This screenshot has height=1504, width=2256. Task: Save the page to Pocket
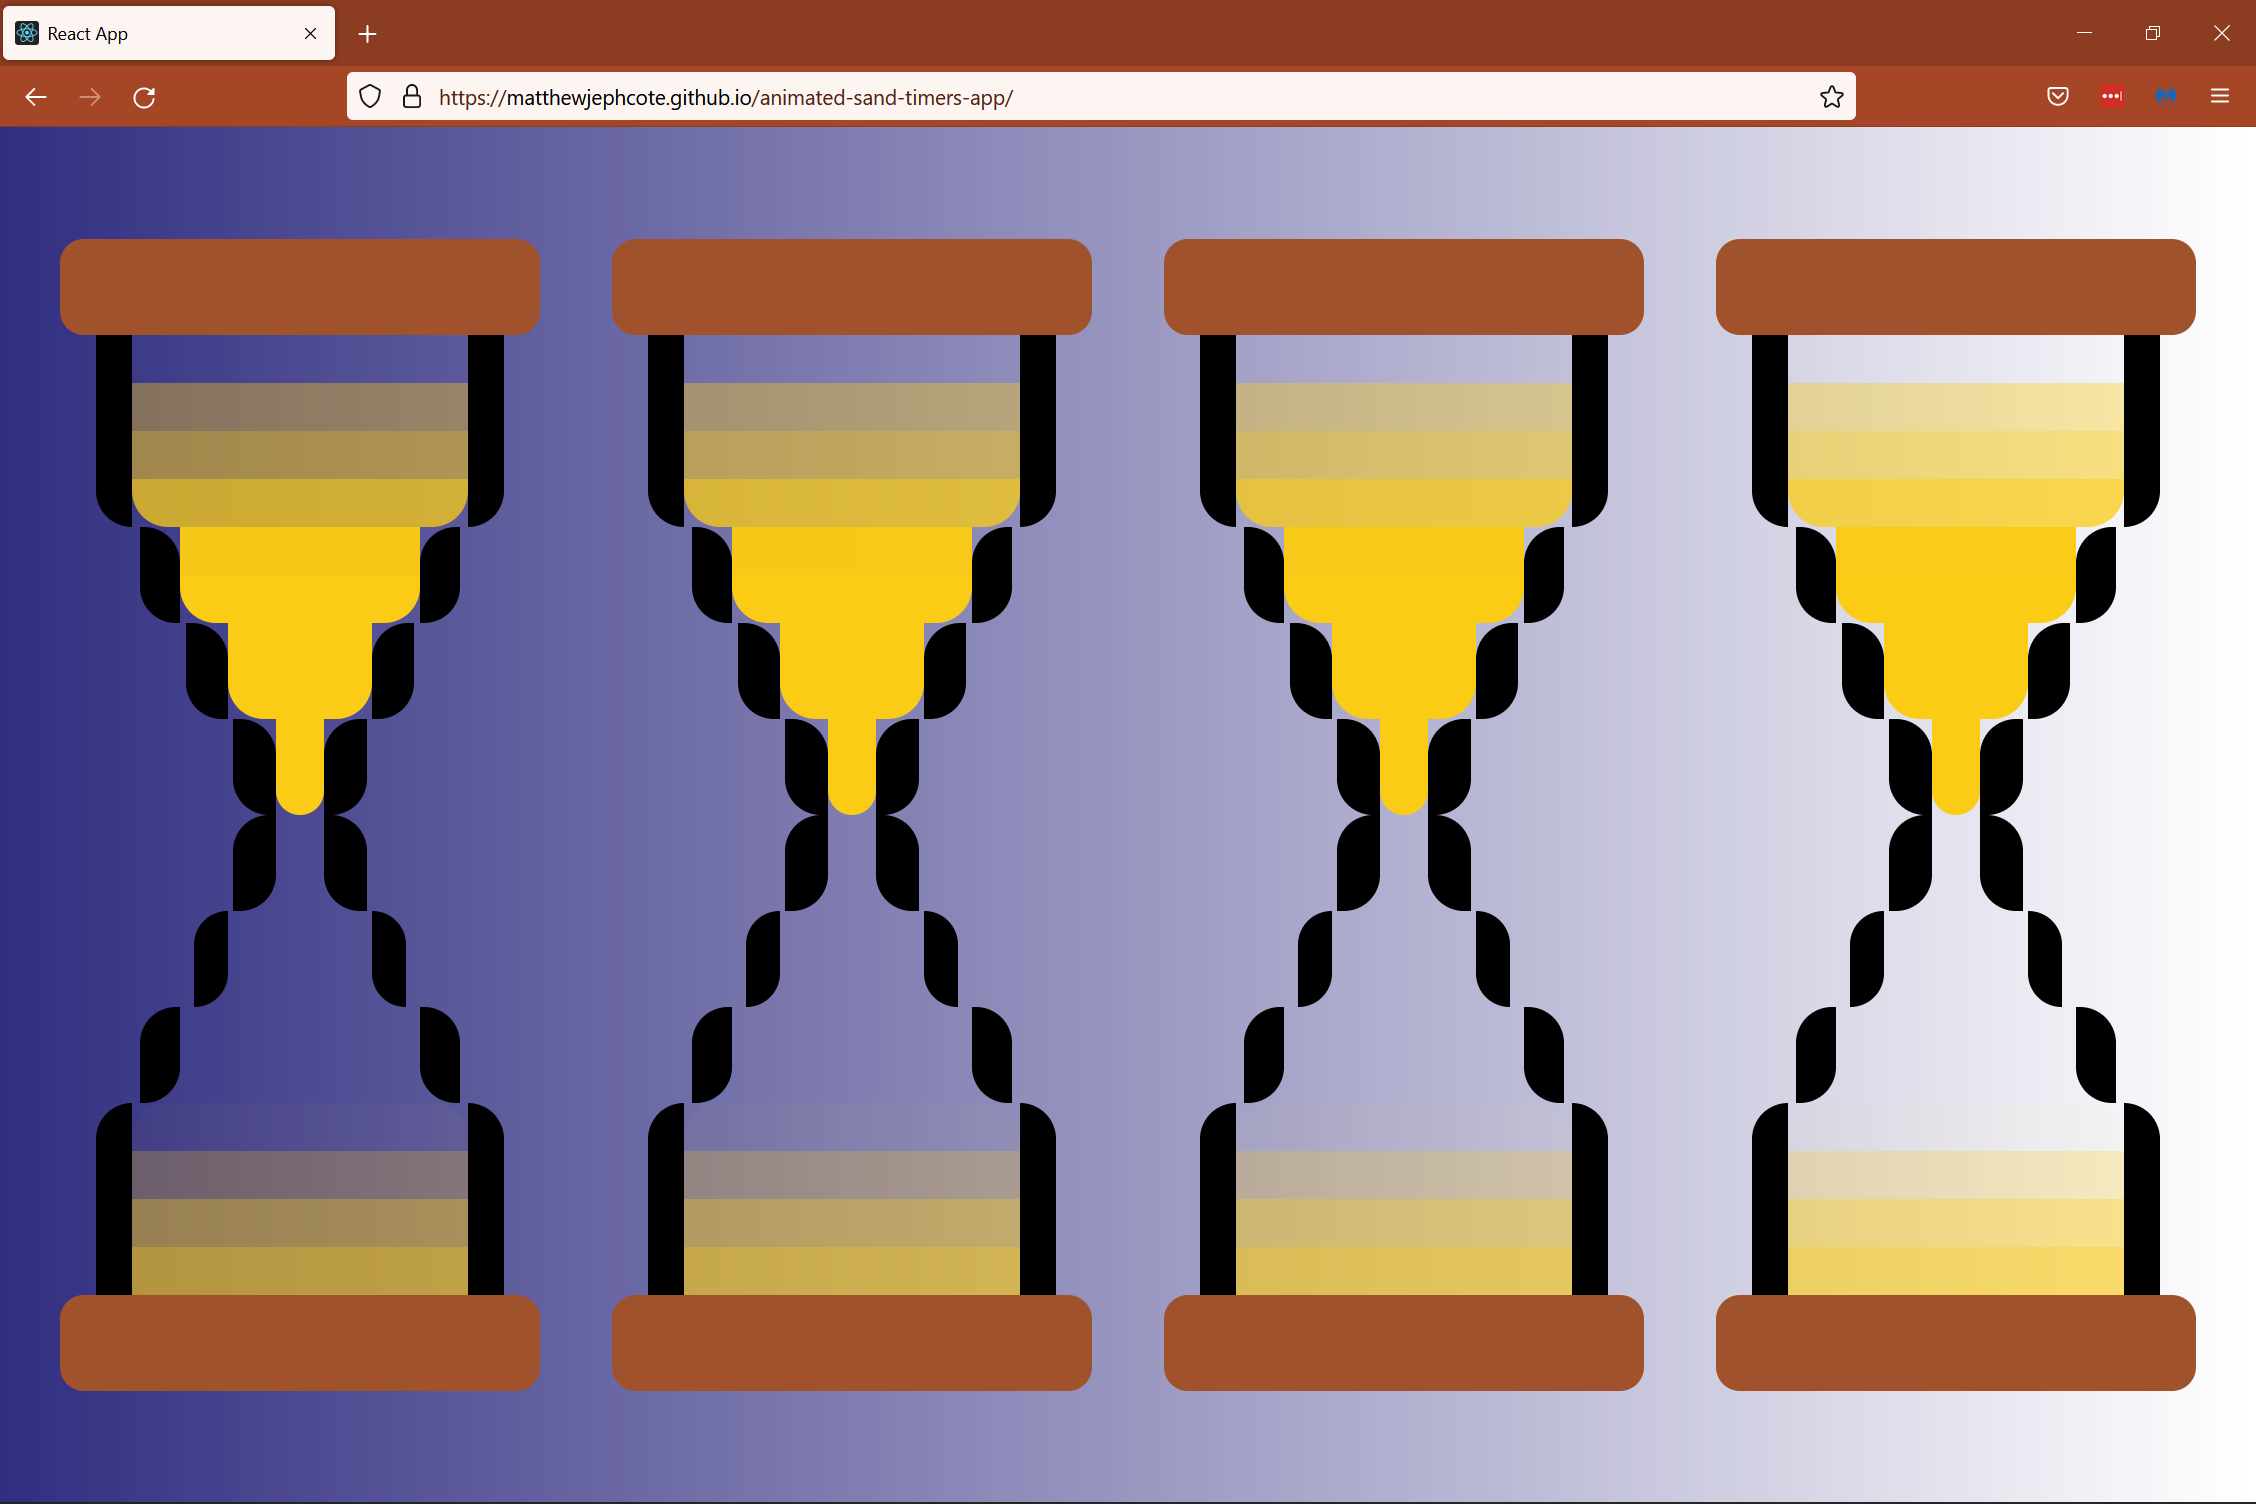(2057, 96)
